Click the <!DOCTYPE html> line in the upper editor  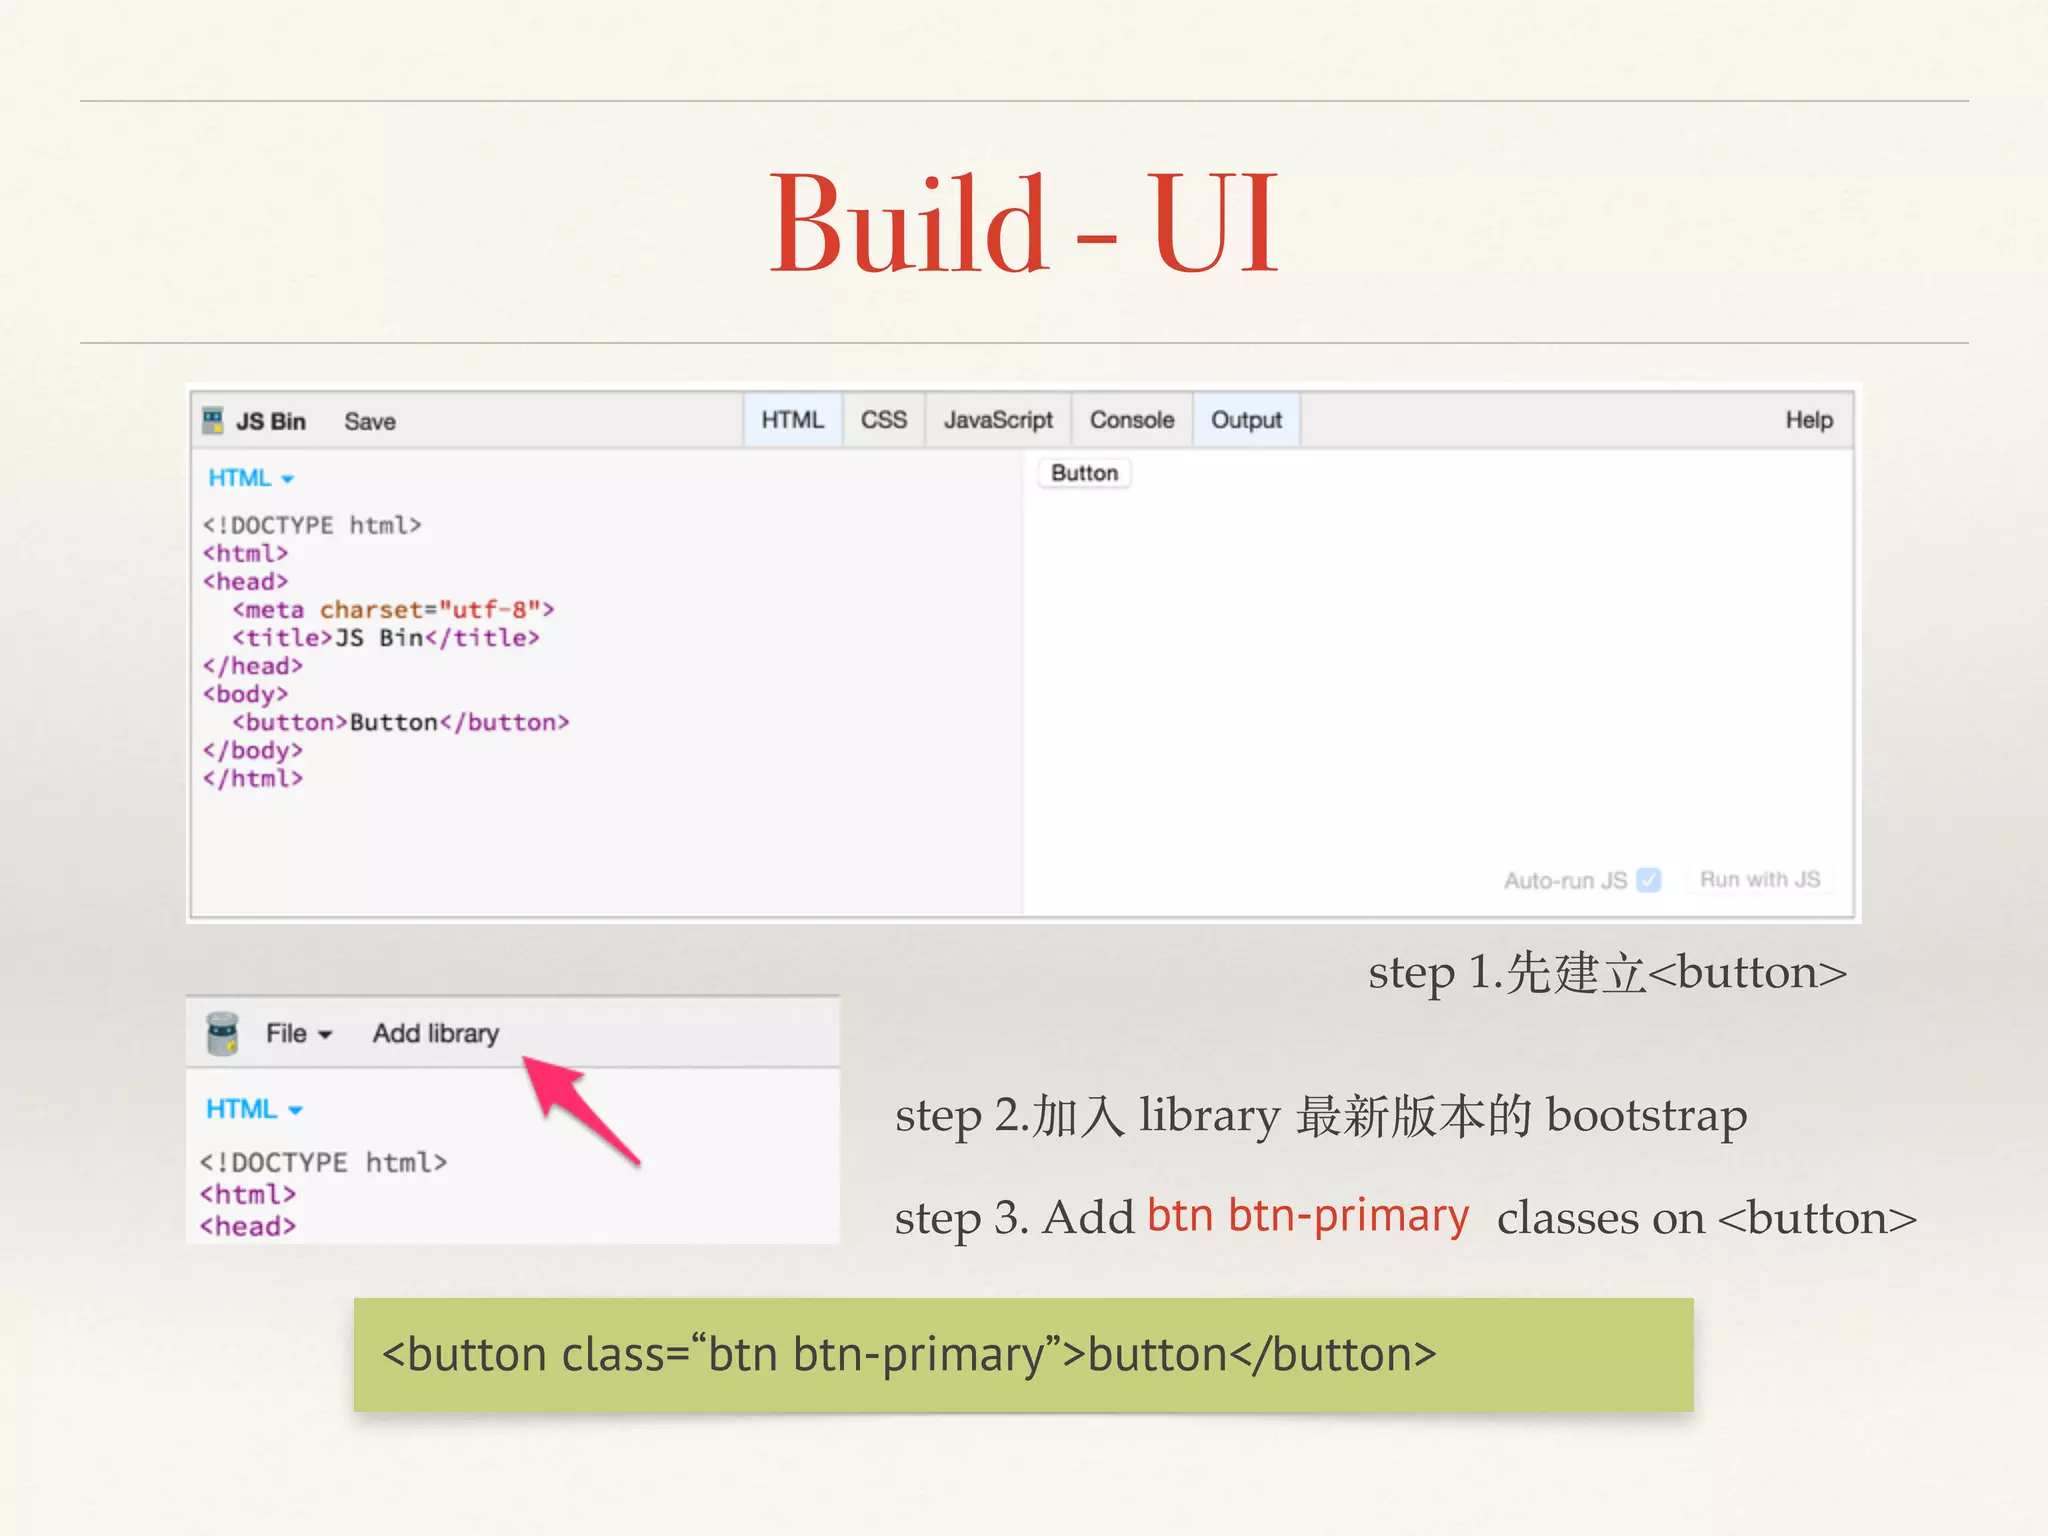click(312, 525)
